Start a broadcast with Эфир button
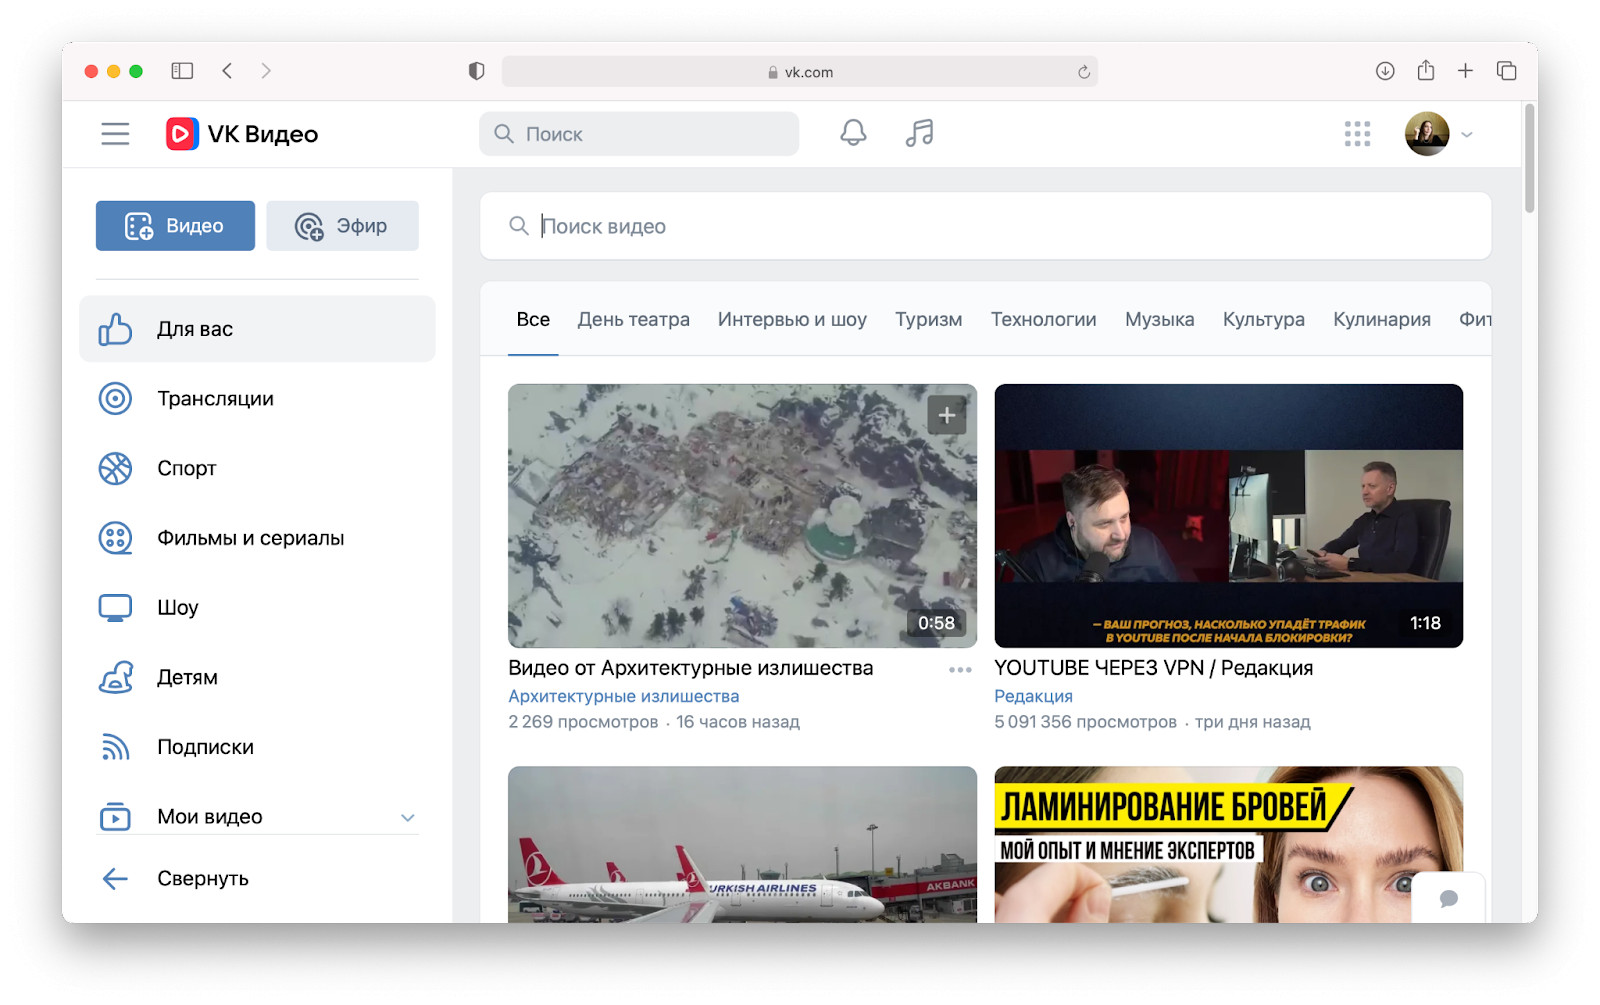1600x1005 pixels. click(342, 226)
